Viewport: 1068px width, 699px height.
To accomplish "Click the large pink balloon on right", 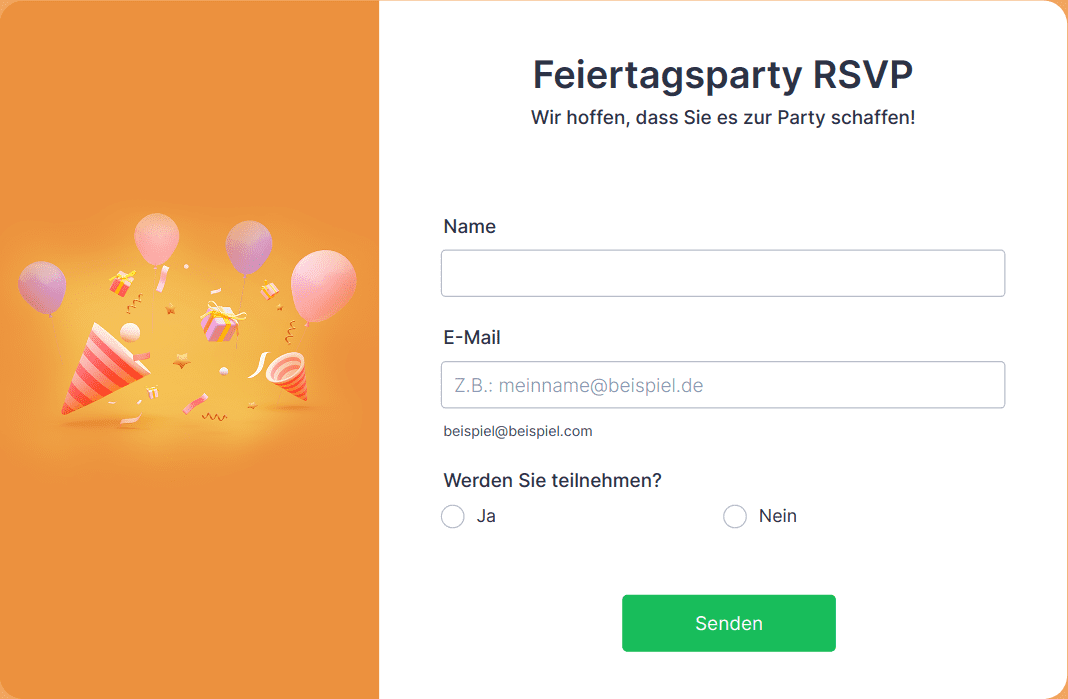I will pyautogui.click(x=324, y=285).
